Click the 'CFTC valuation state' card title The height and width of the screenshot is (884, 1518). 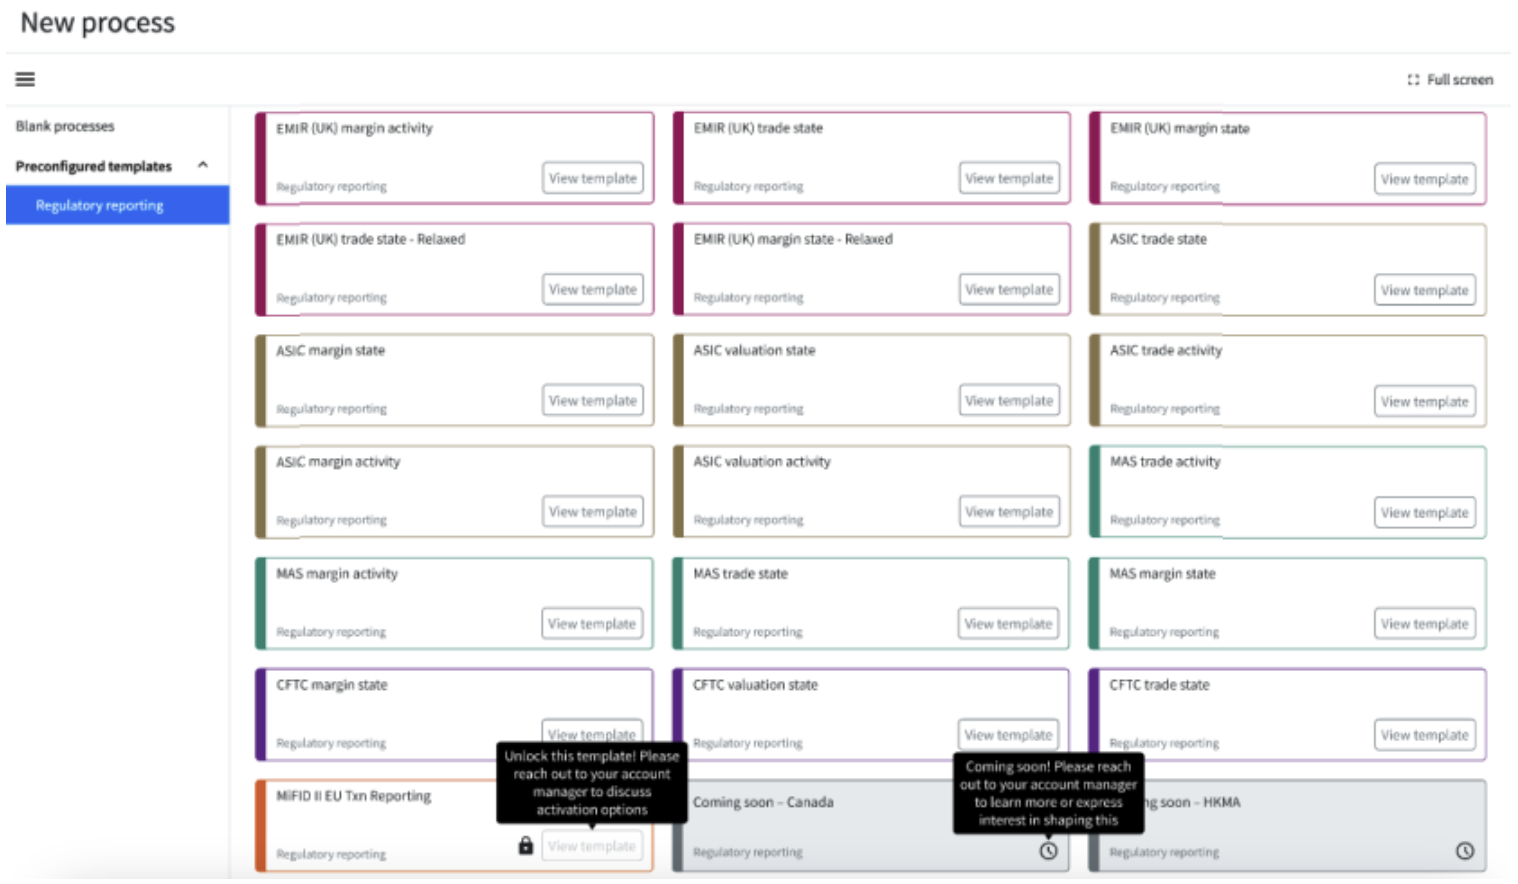(x=755, y=685)
